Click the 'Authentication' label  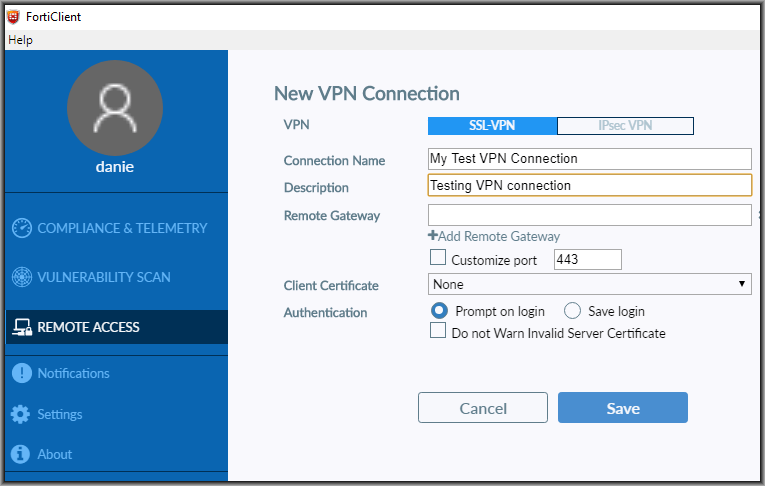tap(325, 312)
